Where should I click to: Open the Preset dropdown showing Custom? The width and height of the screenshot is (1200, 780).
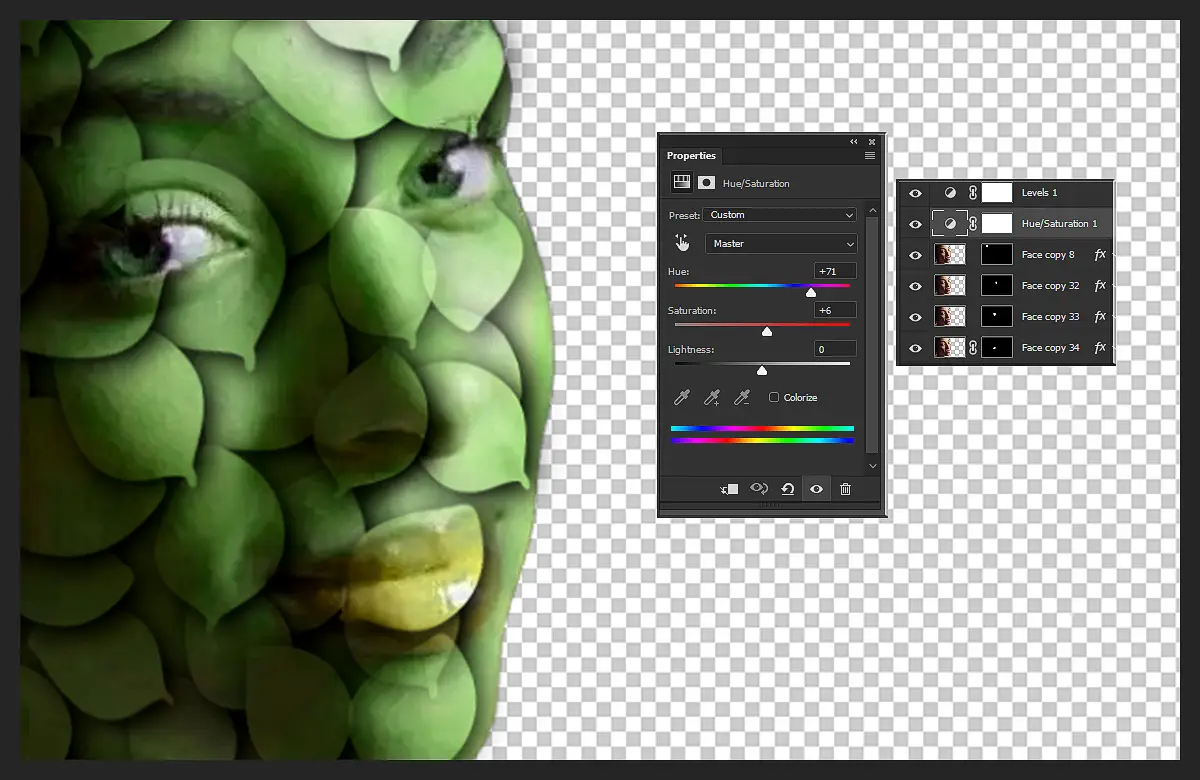click(780, 215)
